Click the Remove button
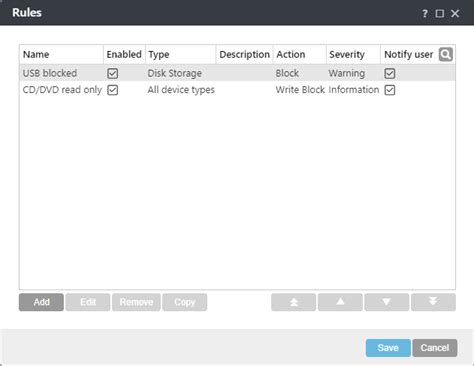Image resolution: width=474 pixels, height=366 pixels. click(136, 302)
